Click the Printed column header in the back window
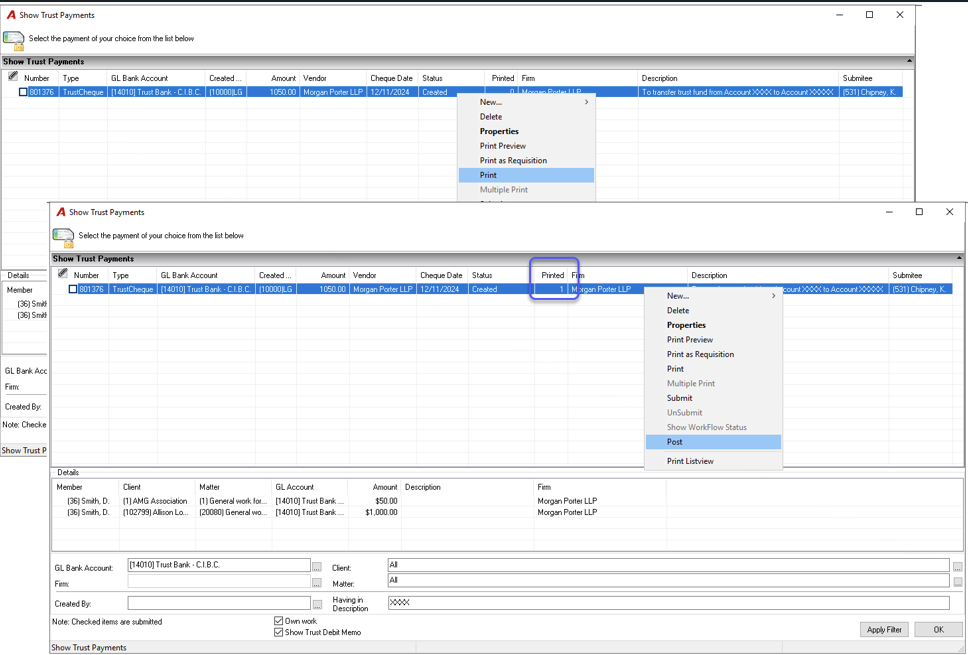 (501, 78)
